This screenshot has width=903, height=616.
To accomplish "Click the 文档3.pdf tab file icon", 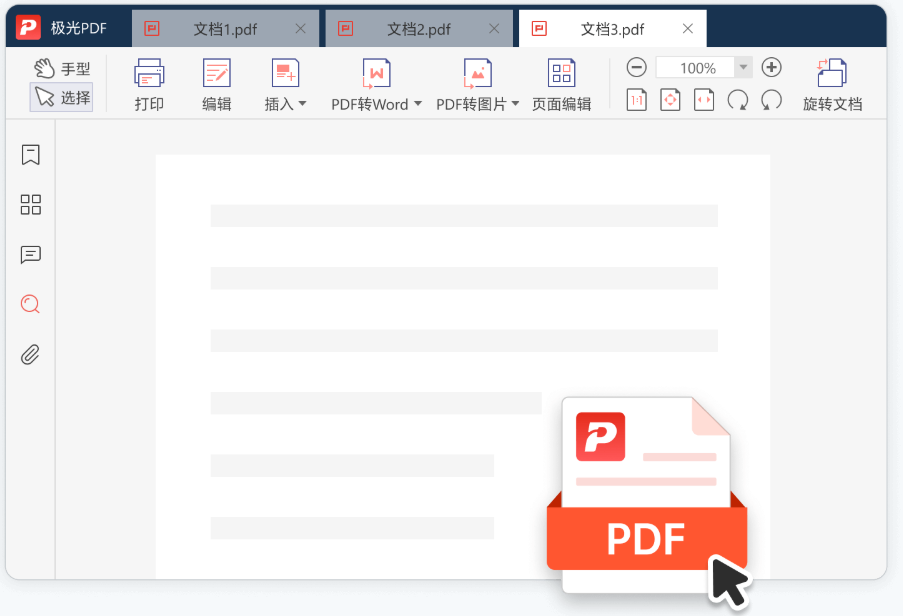I will 539,28.
